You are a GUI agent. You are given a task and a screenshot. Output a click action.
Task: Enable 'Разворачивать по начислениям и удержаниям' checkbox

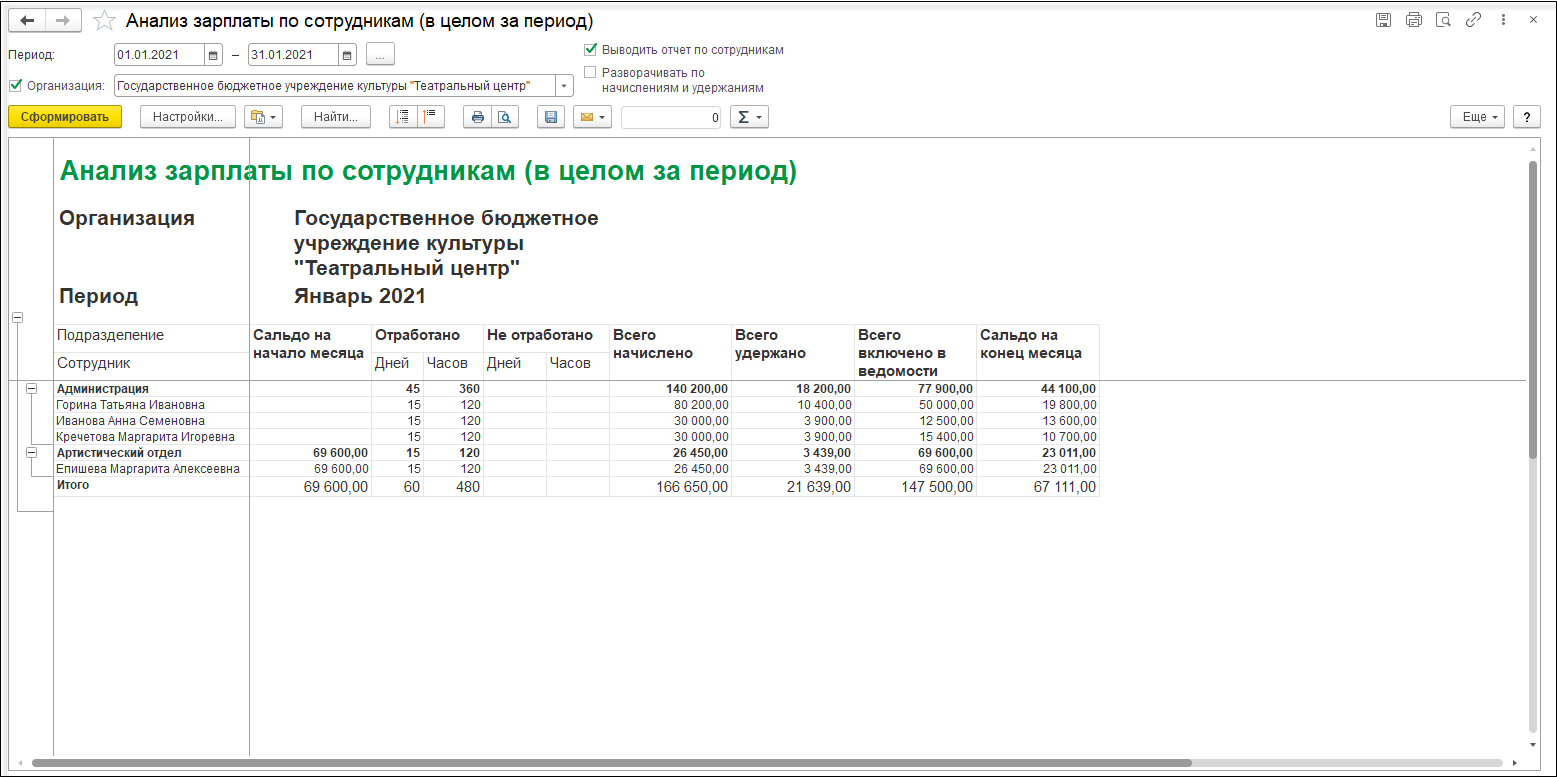point(590,72)
